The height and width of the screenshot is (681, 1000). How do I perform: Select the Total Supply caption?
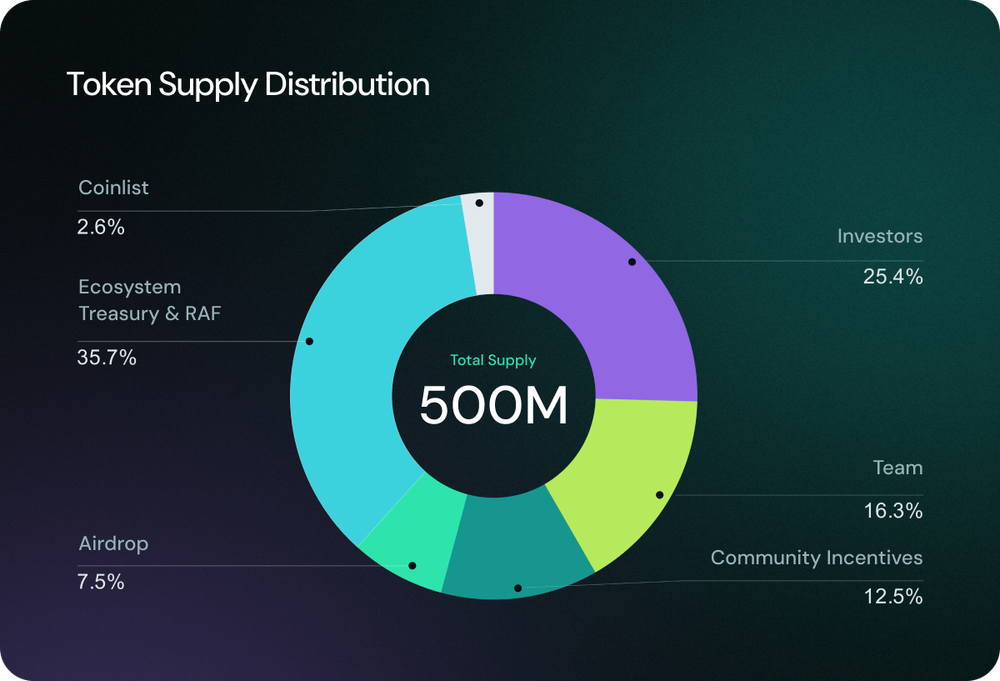pos(495,360)
